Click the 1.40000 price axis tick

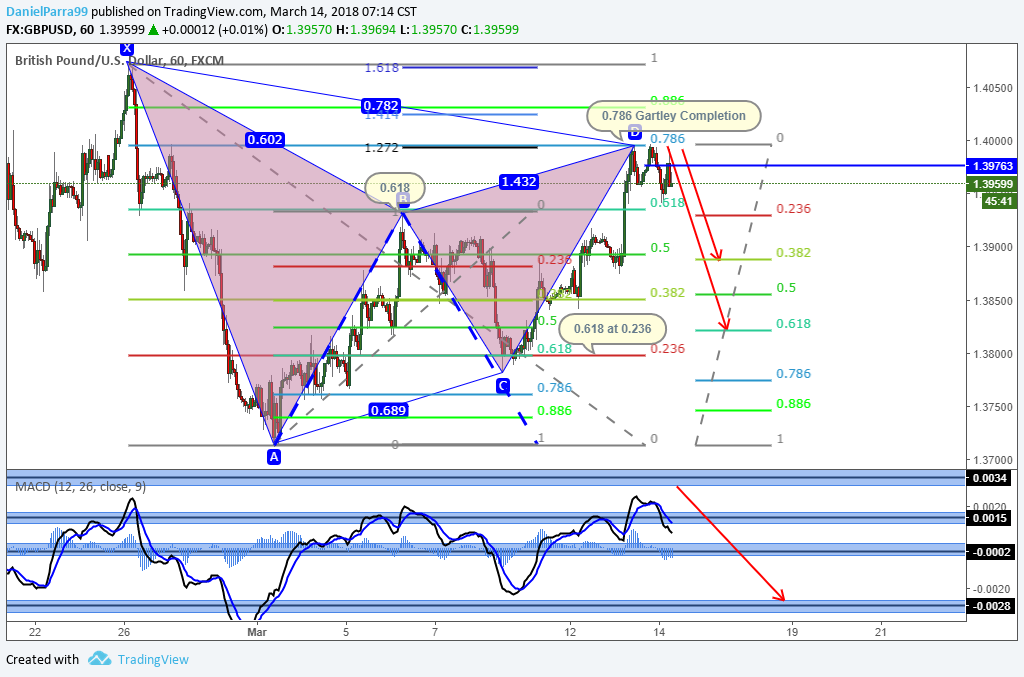(993, 141)
